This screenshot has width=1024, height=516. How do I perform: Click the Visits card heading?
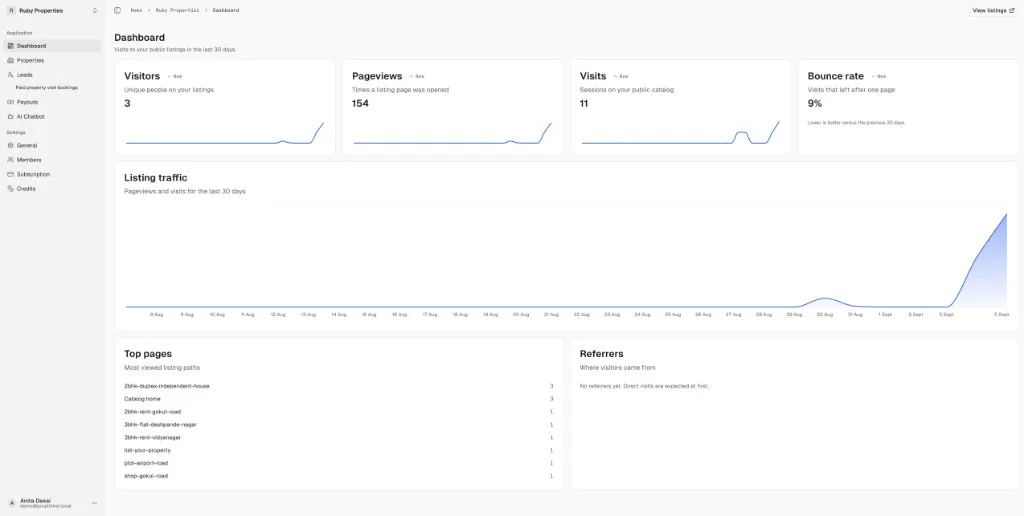593,76
